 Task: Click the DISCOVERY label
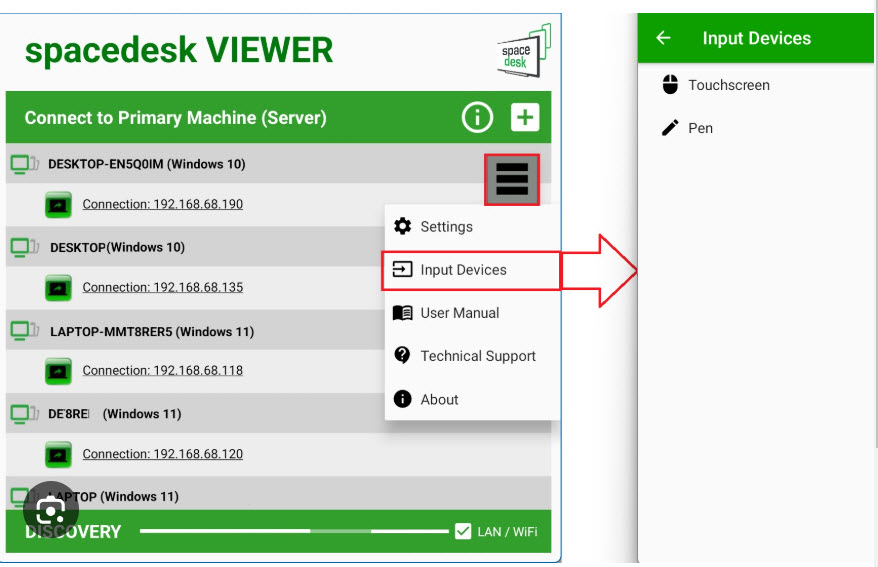tap(73, 531)
